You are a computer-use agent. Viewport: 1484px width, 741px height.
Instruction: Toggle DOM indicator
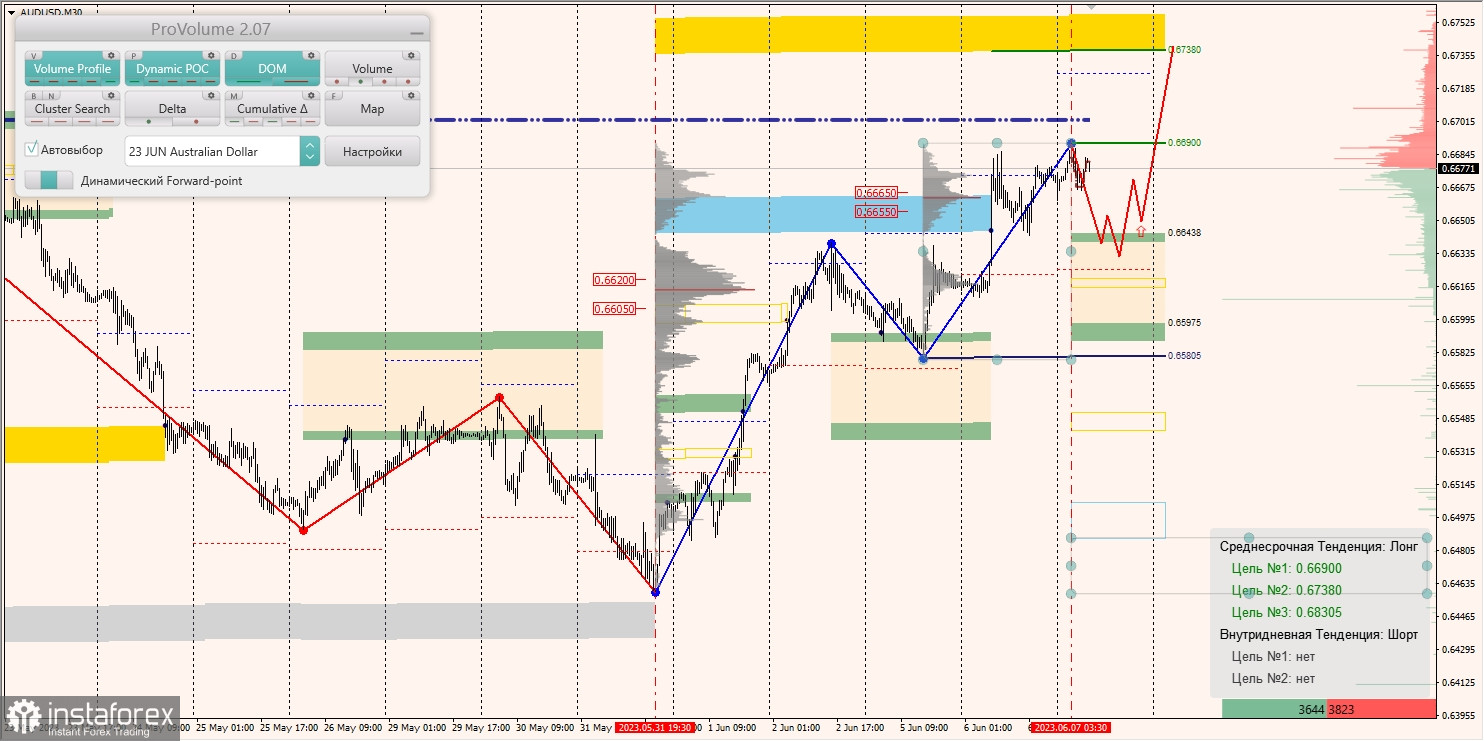click(272, 69)
